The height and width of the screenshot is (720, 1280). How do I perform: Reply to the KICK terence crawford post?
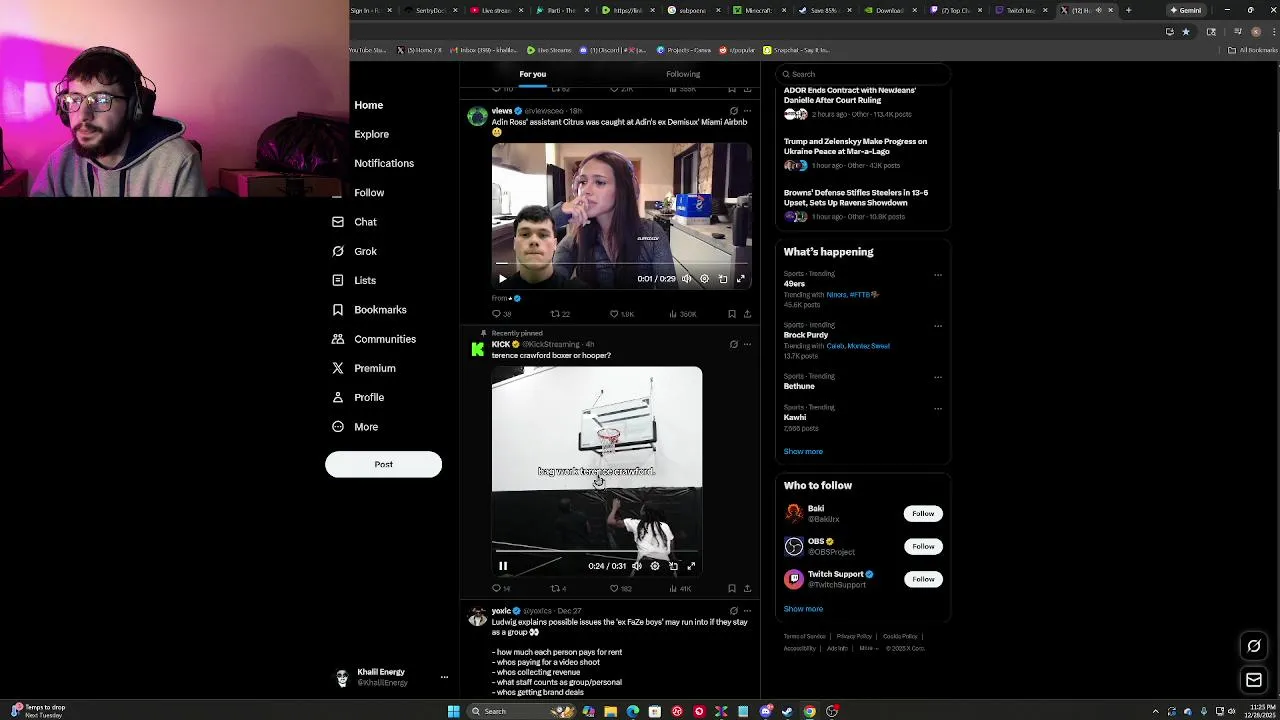click(501, 588)
